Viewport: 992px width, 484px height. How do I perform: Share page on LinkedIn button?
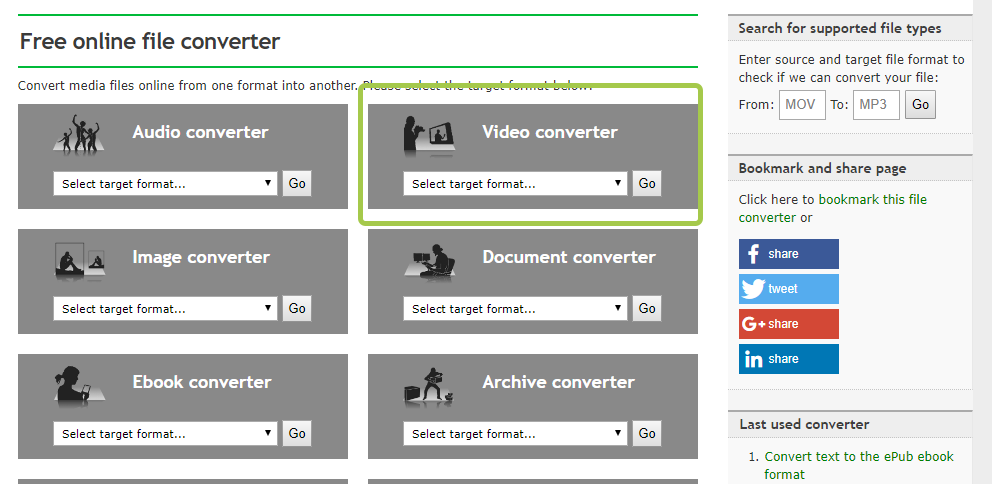click(x=788, y=359)
